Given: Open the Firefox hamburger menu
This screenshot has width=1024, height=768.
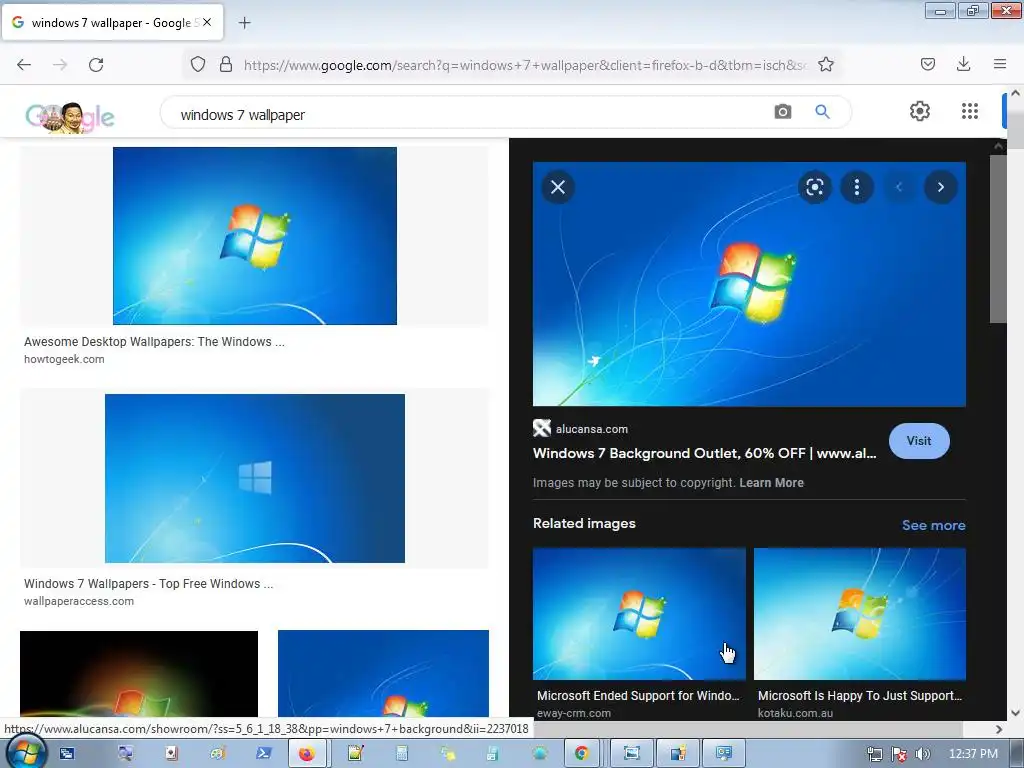Looking at the screenshot, I should click(1000, 64).
